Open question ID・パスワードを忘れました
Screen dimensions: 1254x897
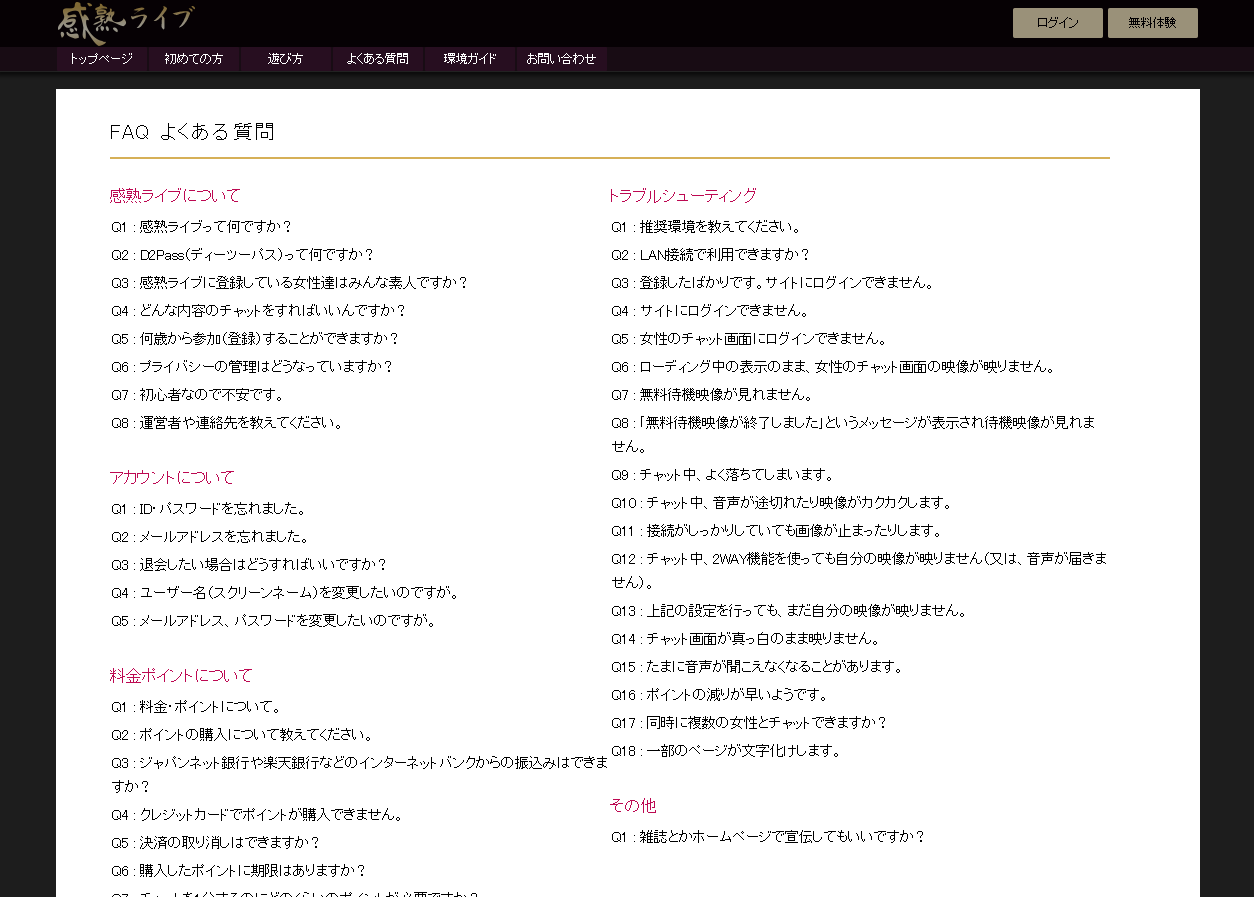coord(209,509)
